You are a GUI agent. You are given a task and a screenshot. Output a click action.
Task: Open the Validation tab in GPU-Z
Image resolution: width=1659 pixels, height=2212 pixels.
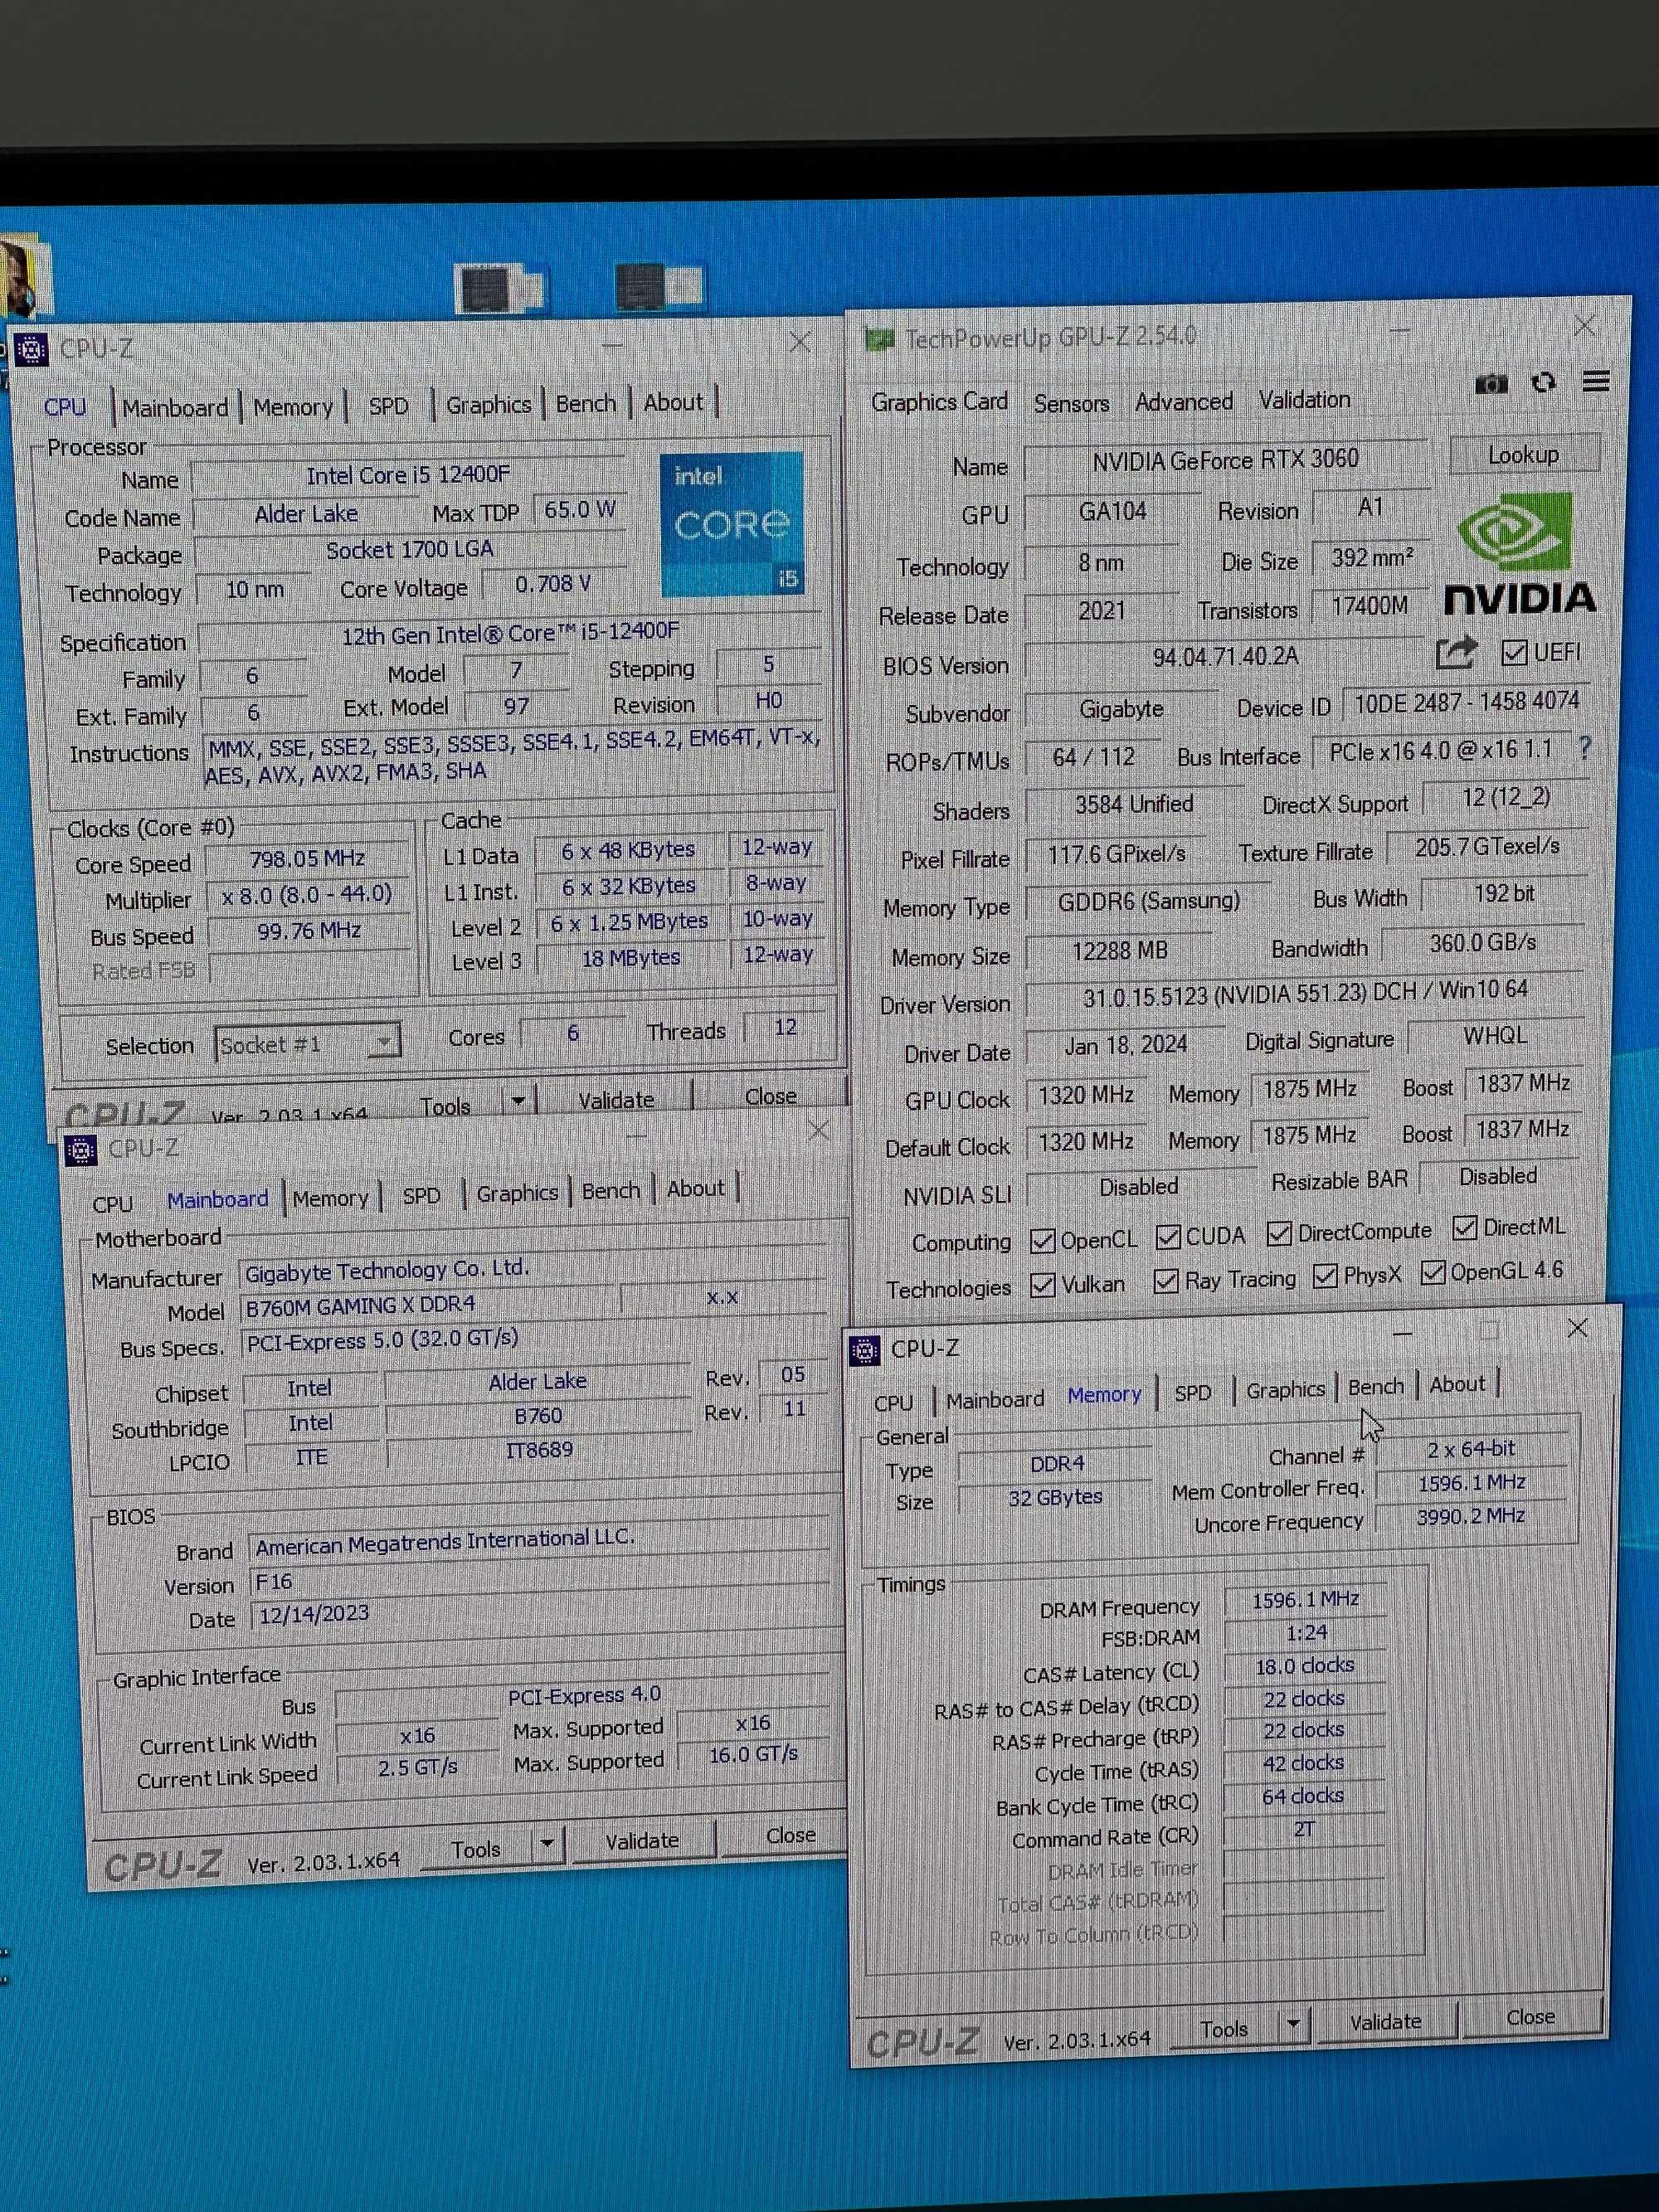pos(1303,400)
